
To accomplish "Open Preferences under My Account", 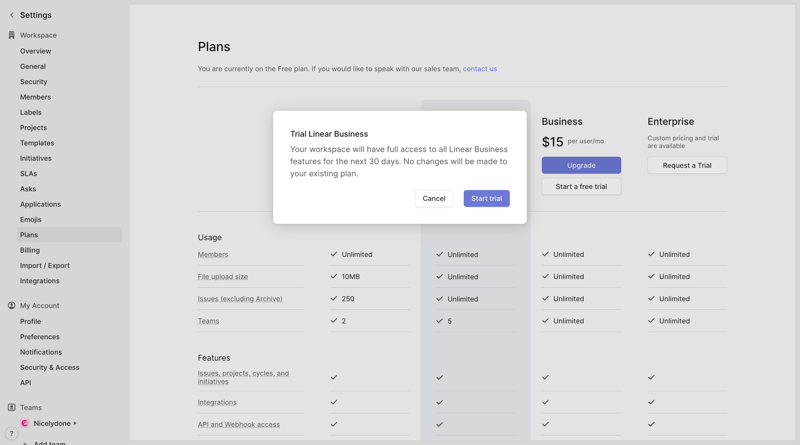I will tap(40, 337).
